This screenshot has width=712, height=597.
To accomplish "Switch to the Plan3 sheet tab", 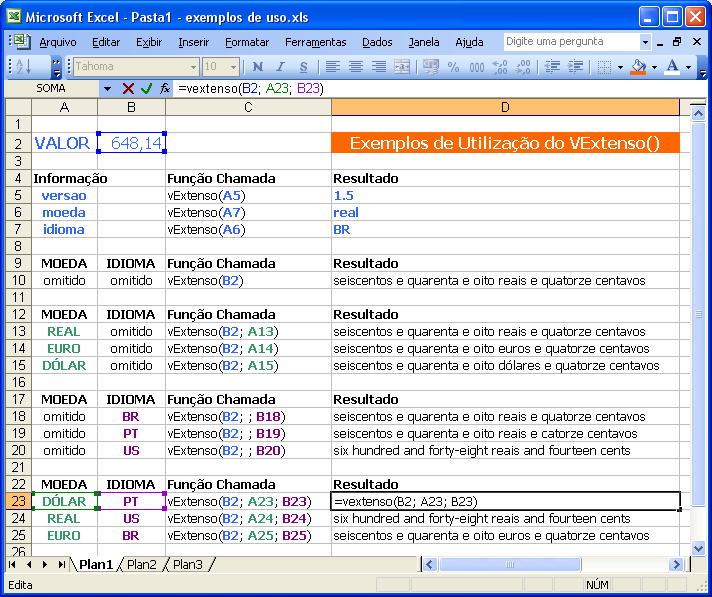I will [x=188, y=564].
